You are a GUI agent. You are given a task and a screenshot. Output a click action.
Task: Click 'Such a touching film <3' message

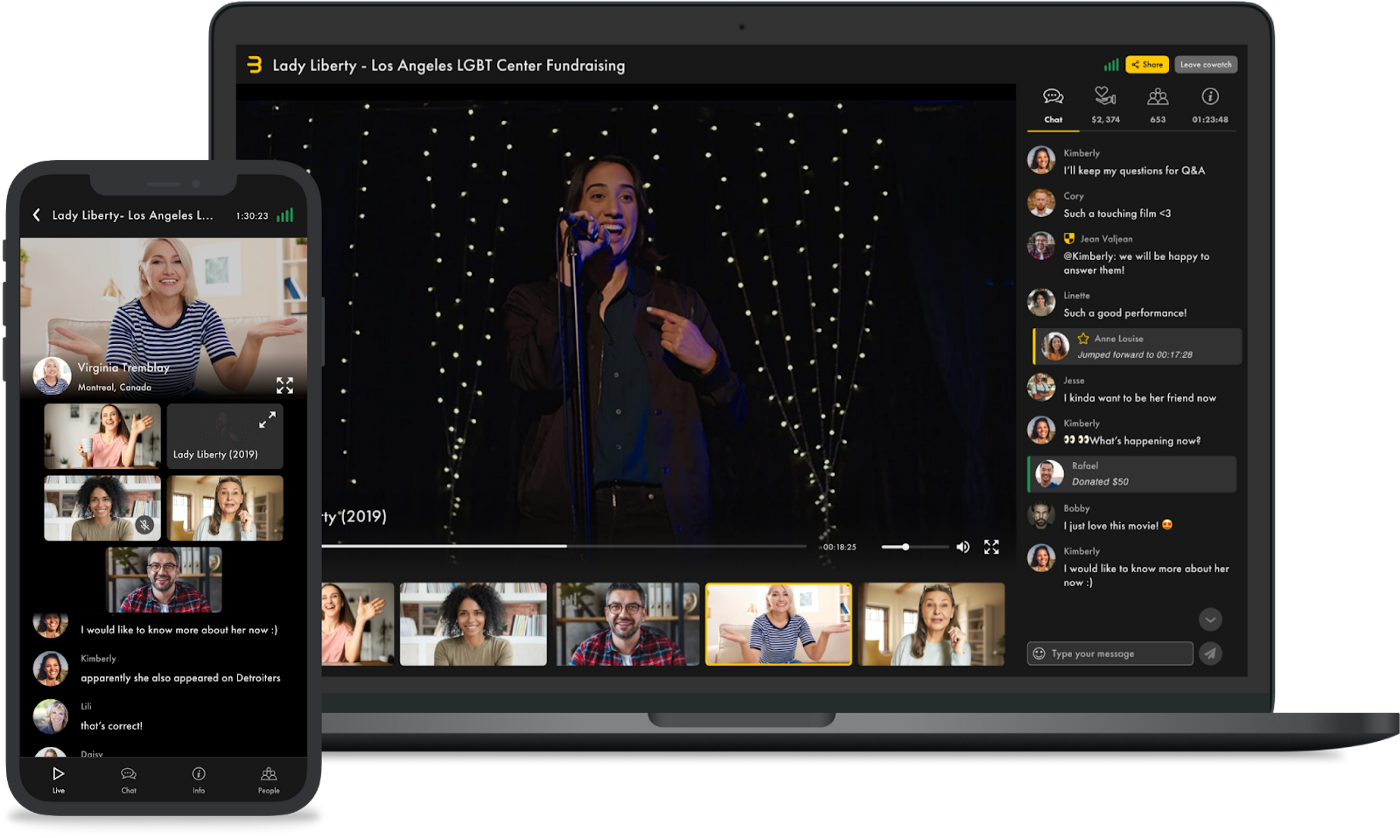click(x=1117, y=213)
